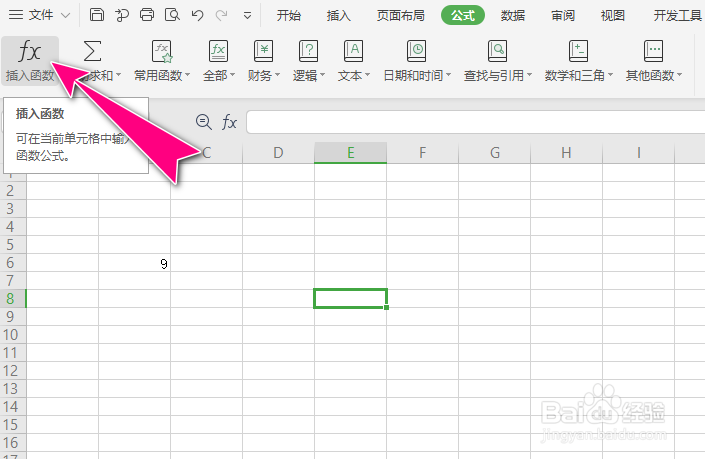Open the Common Functions (常用函数) icon
Image resolution: width=705 pixels, height=459 pixels.
point(162,51)
